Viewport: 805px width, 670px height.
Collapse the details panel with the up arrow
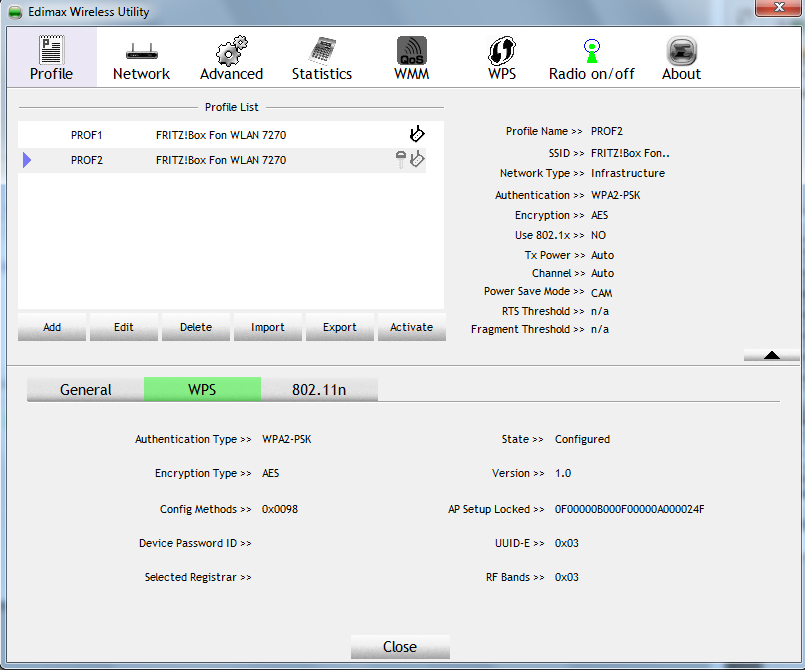click(x=771, y=355)
